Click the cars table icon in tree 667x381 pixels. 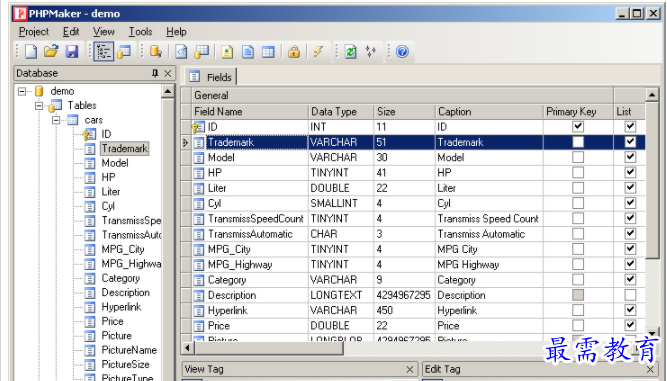73,120
